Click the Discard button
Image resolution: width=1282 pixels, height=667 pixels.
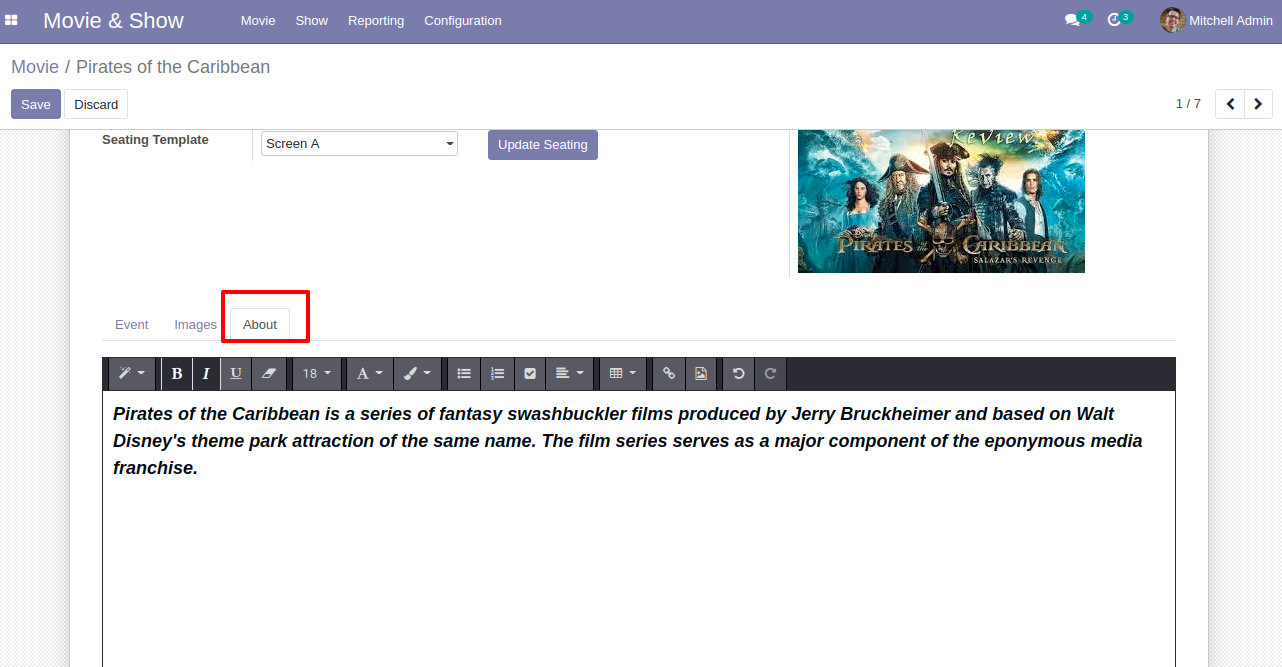(96, 104)
